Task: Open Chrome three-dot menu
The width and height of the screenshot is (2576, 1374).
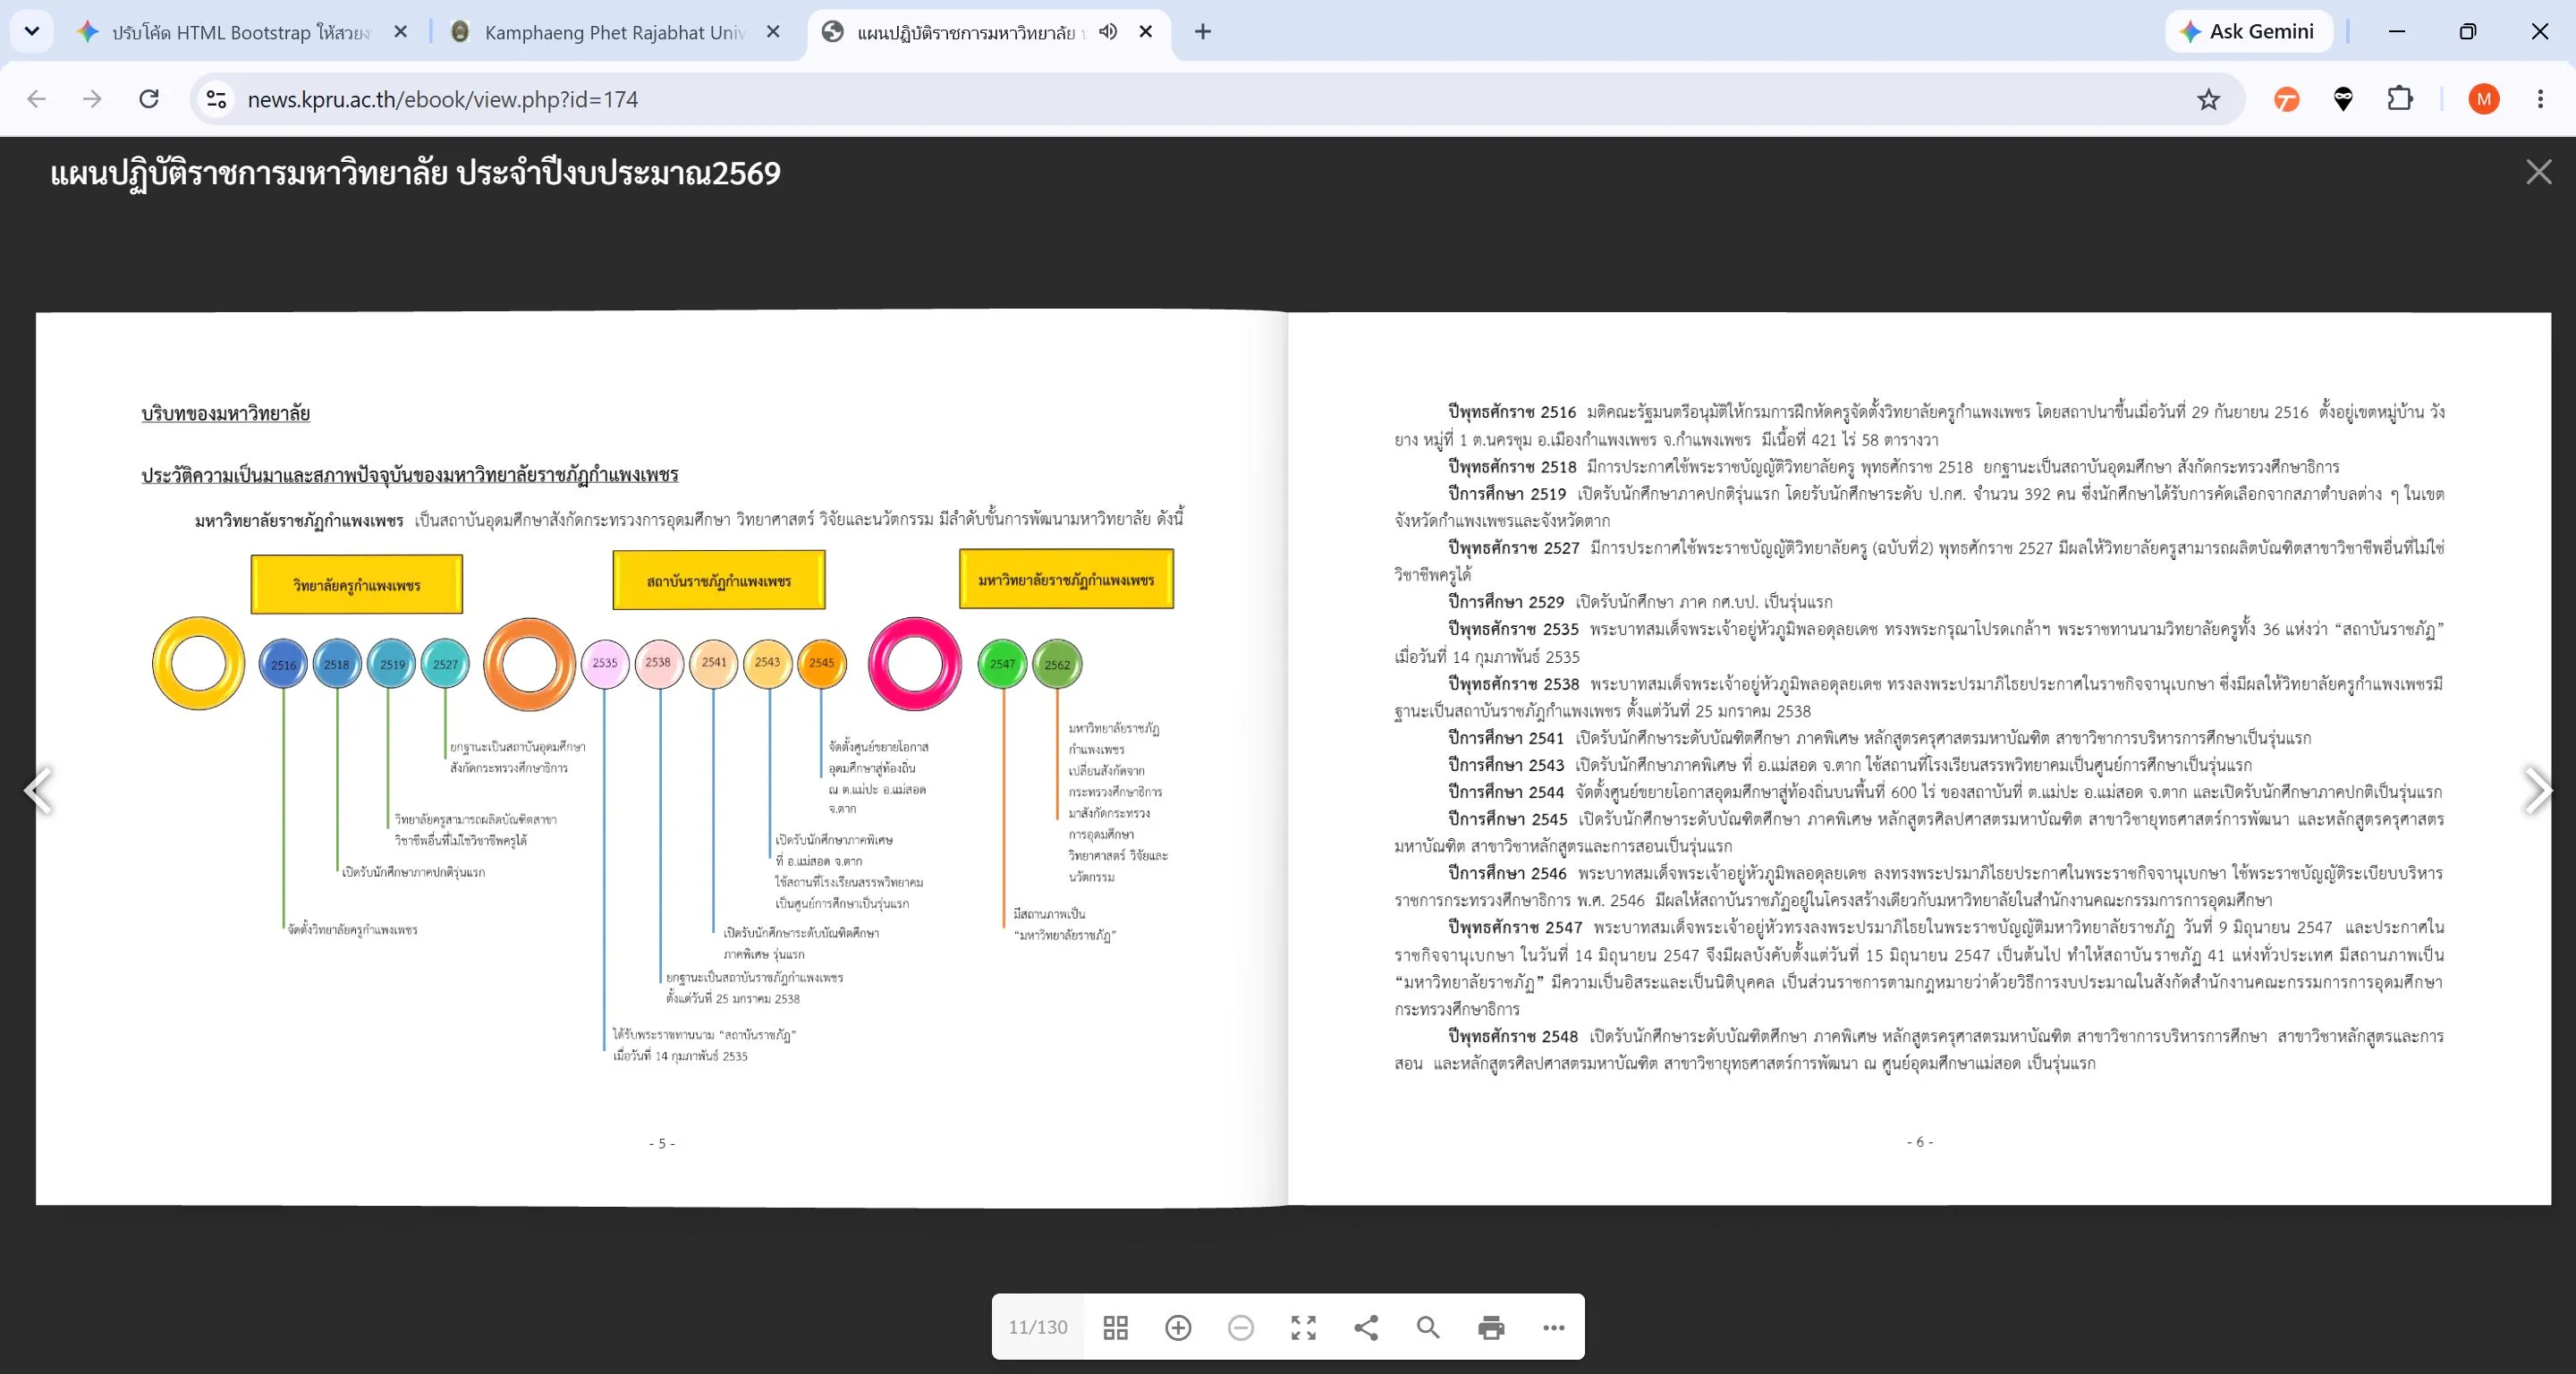Action: click(2540, 99)
